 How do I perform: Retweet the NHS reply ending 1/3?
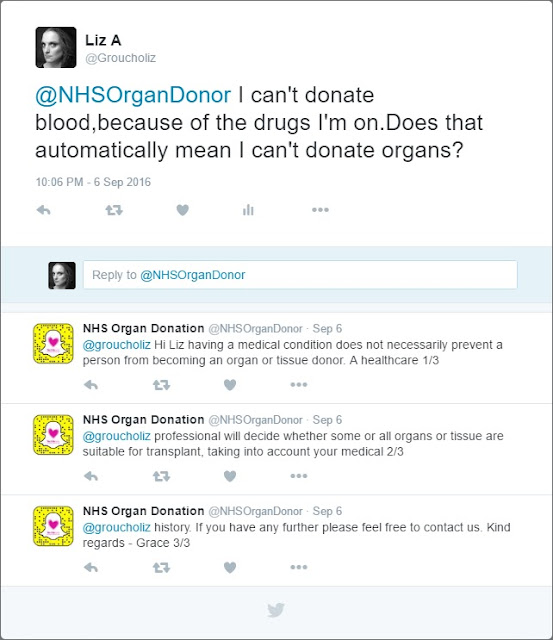[x=161, y=384]
